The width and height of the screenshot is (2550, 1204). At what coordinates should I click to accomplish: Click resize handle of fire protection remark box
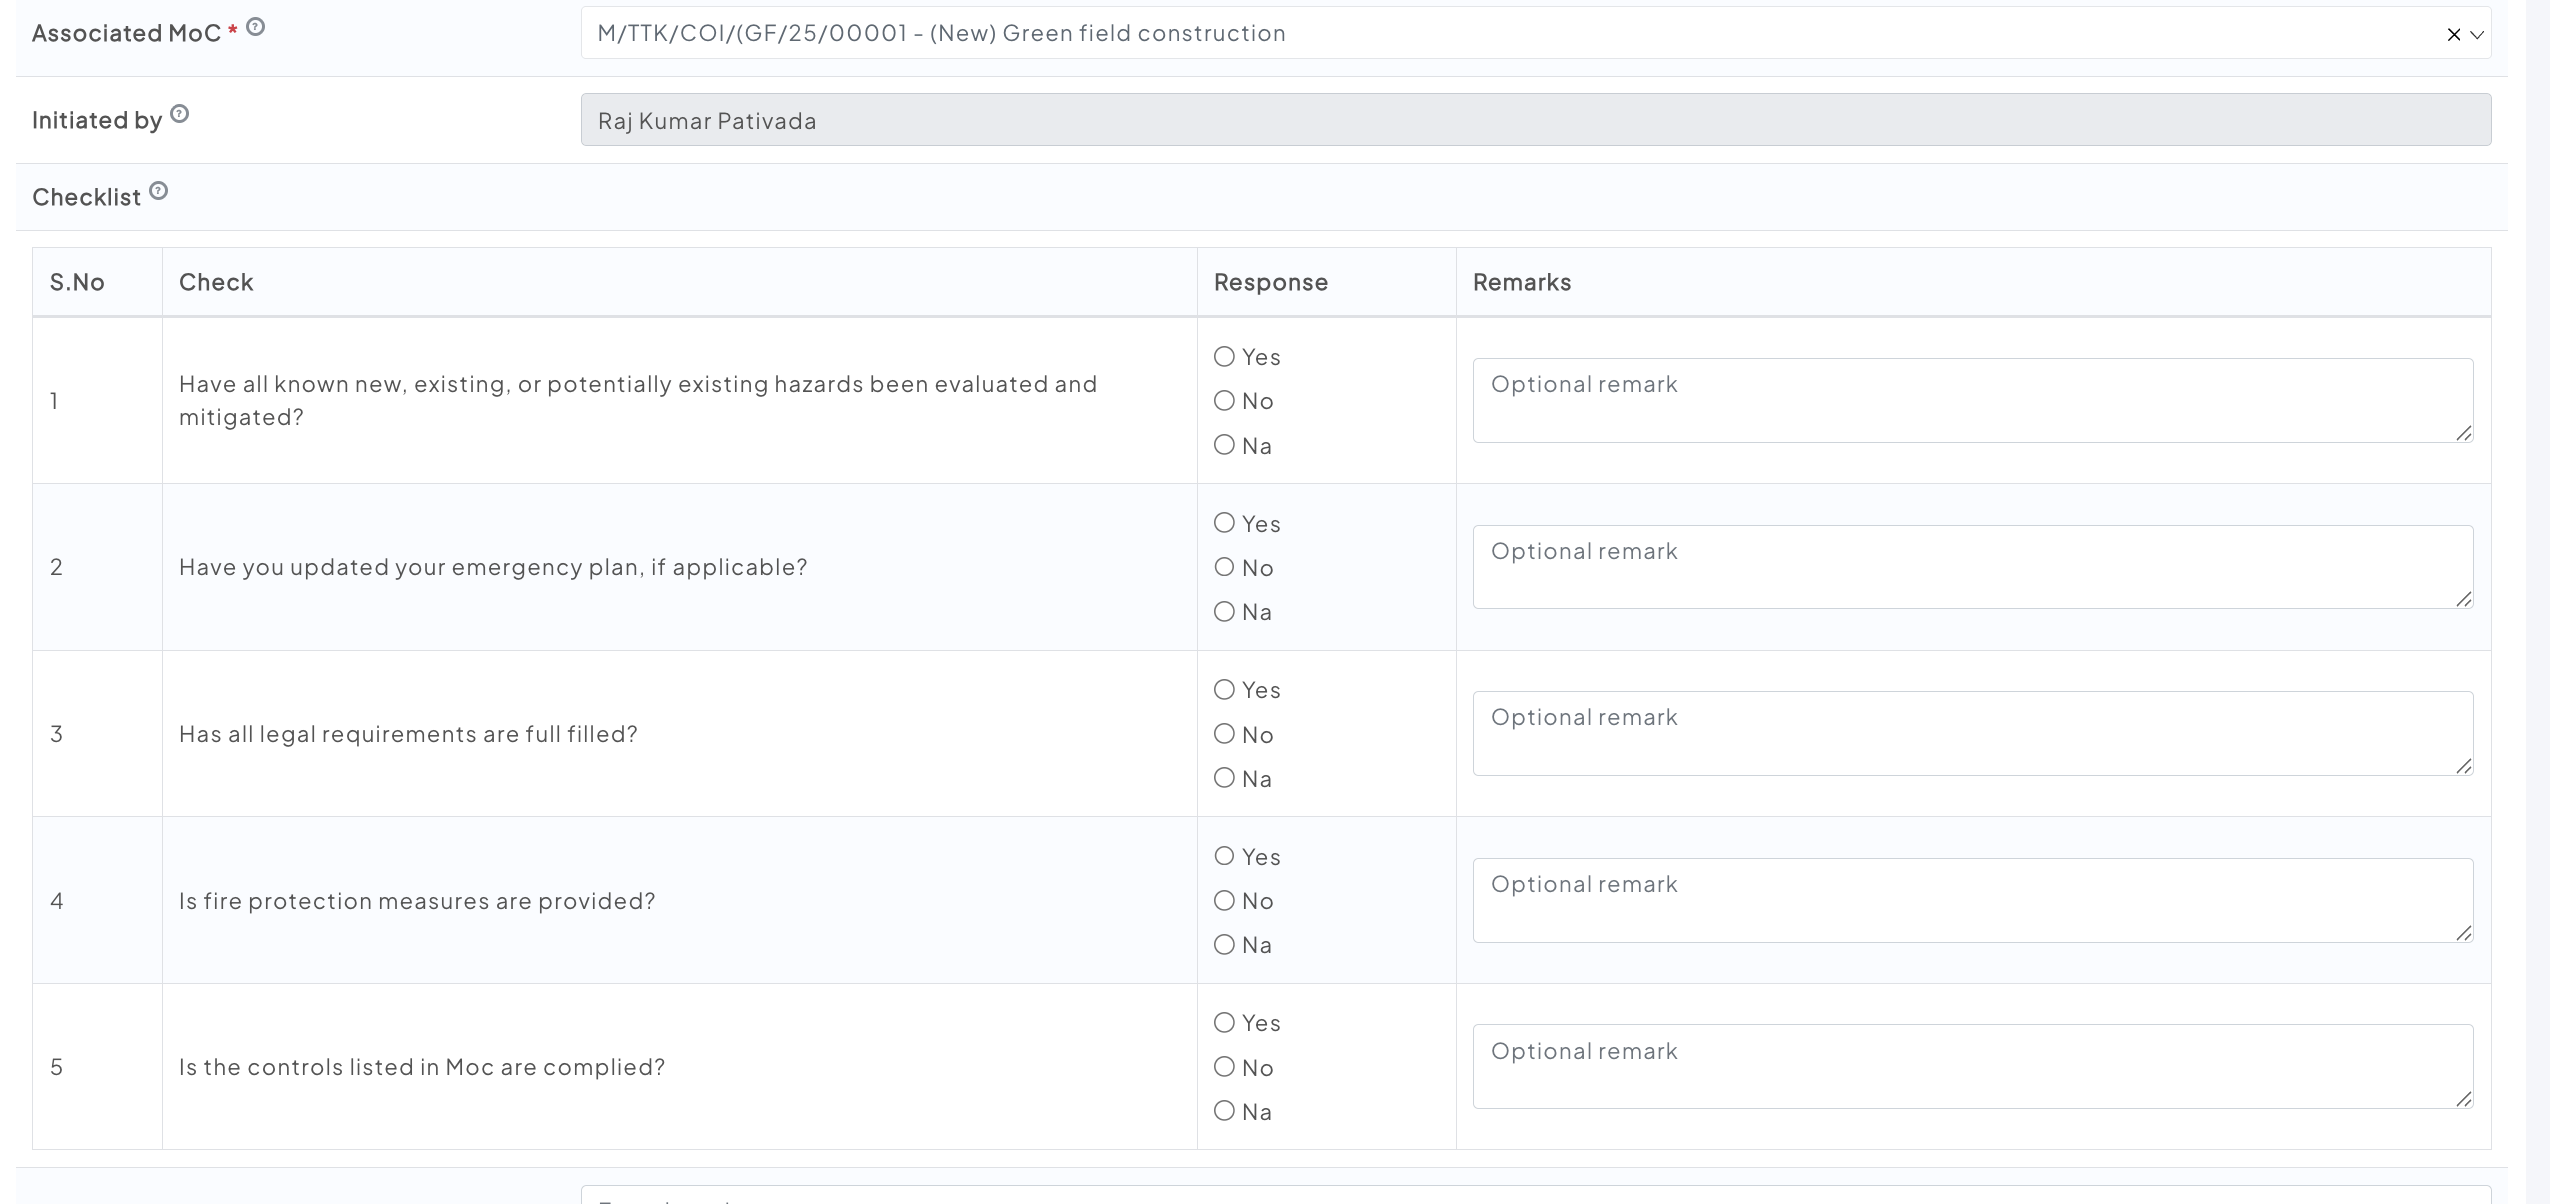pos(2464,933)
